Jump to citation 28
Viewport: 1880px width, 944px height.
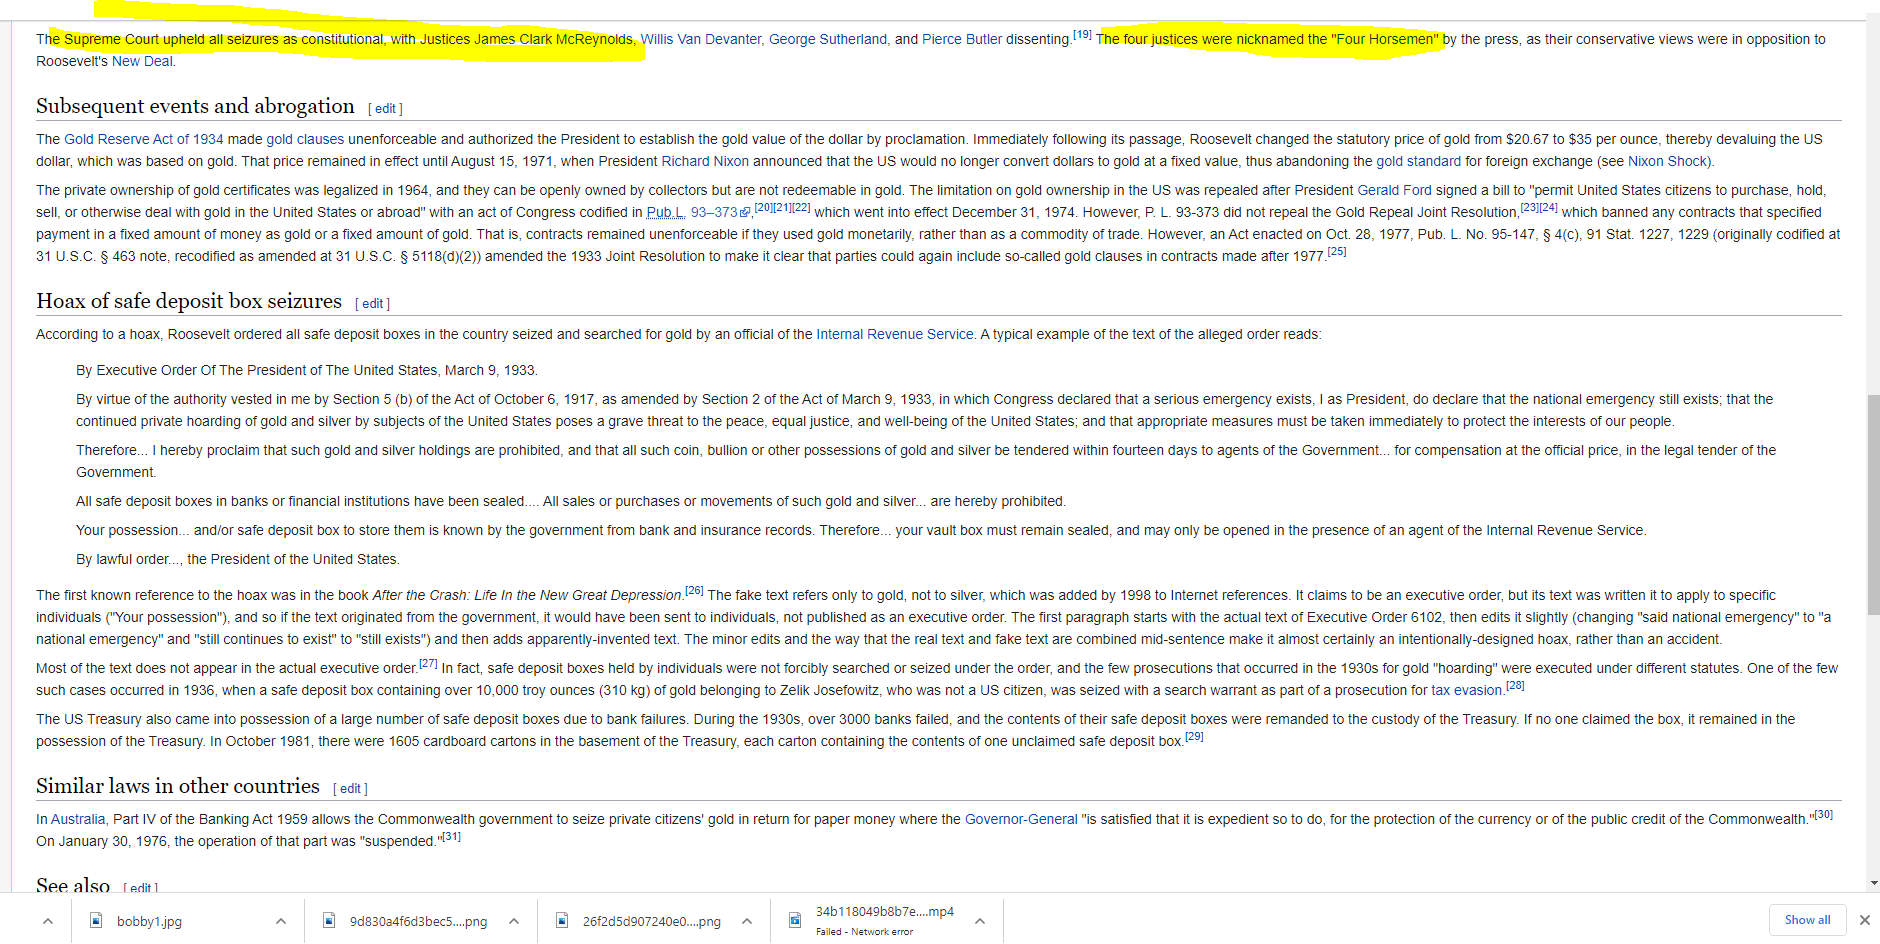1515,685
